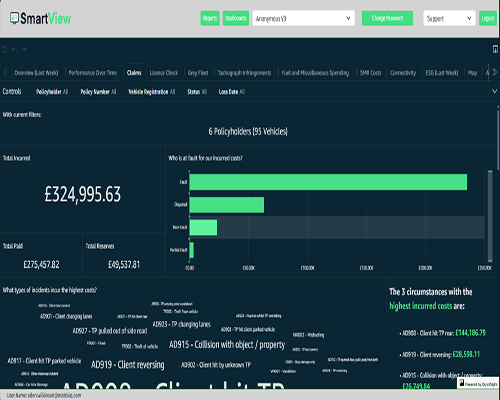Image resolution: width=500 pixels, height=400 pixels.
Task: Open the Dashboards button
Action: (x=236, y=18)
